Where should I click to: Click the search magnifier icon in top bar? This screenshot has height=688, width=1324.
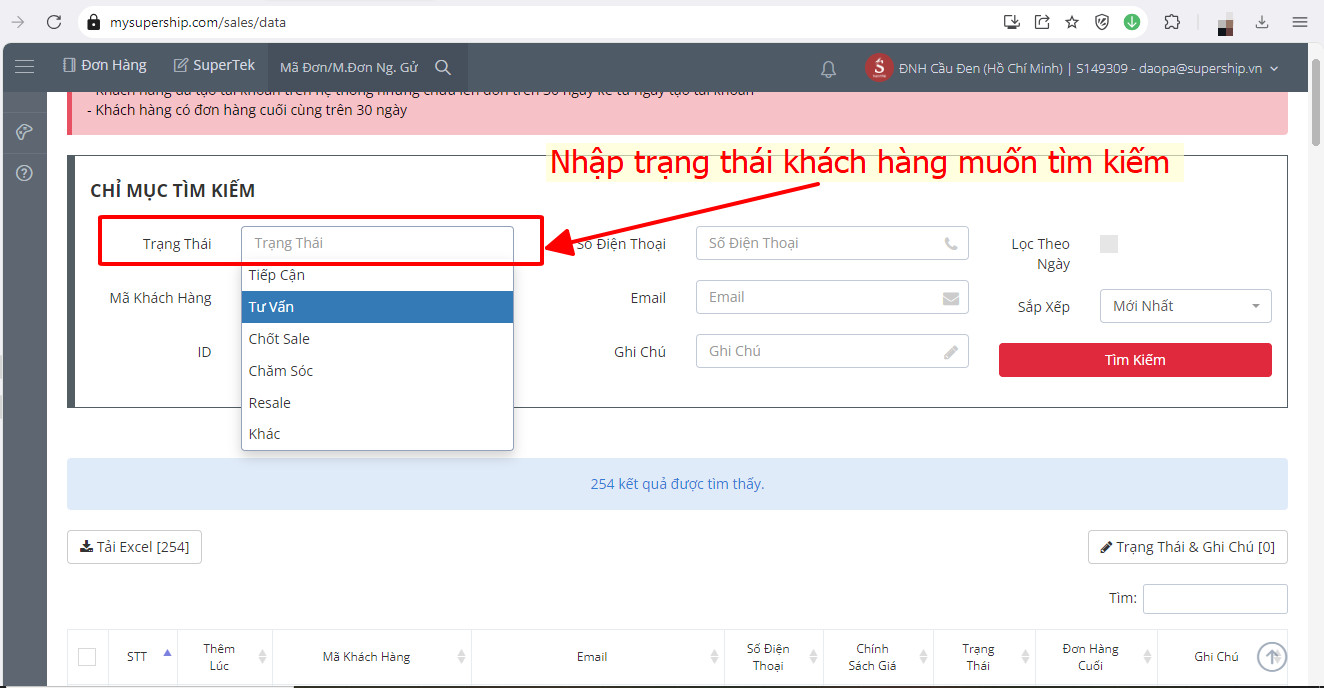point(443,67)
